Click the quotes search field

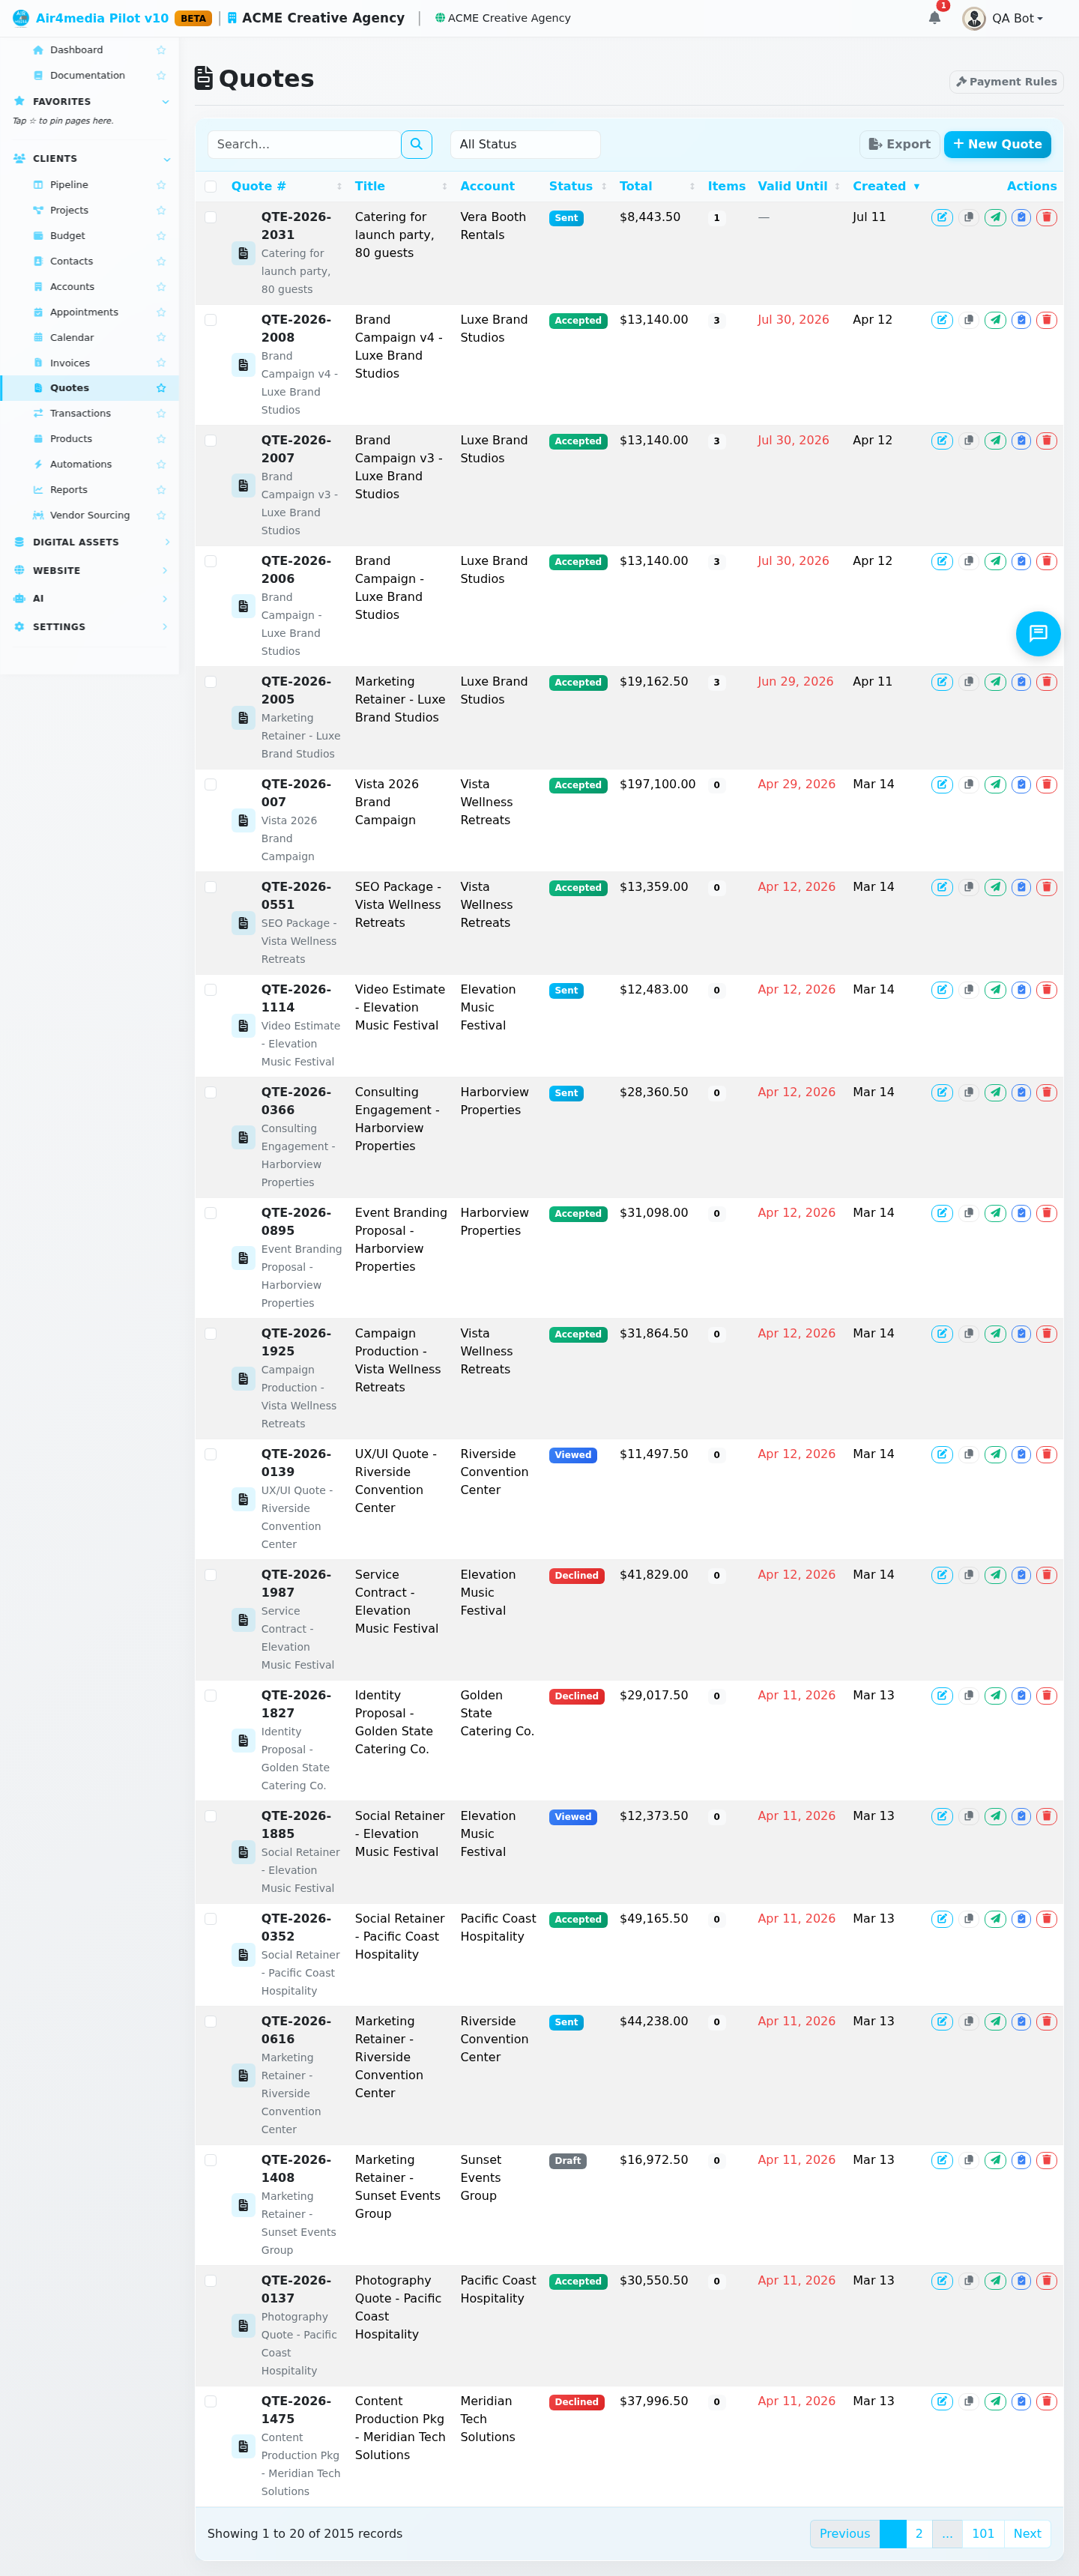304,144
